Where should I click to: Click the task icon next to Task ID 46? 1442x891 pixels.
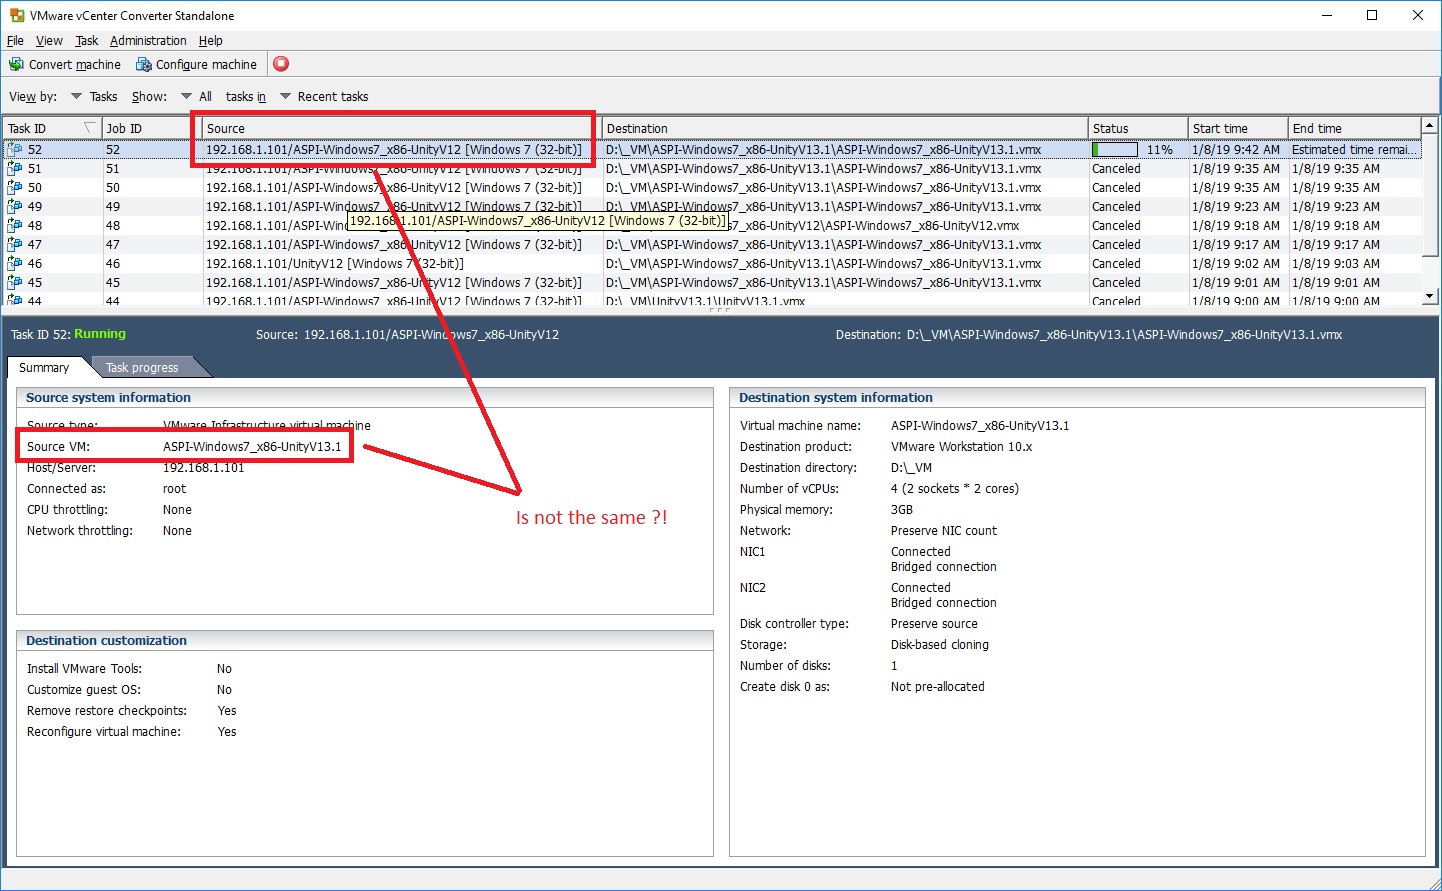pyautogui.click(x=15, y=263)
